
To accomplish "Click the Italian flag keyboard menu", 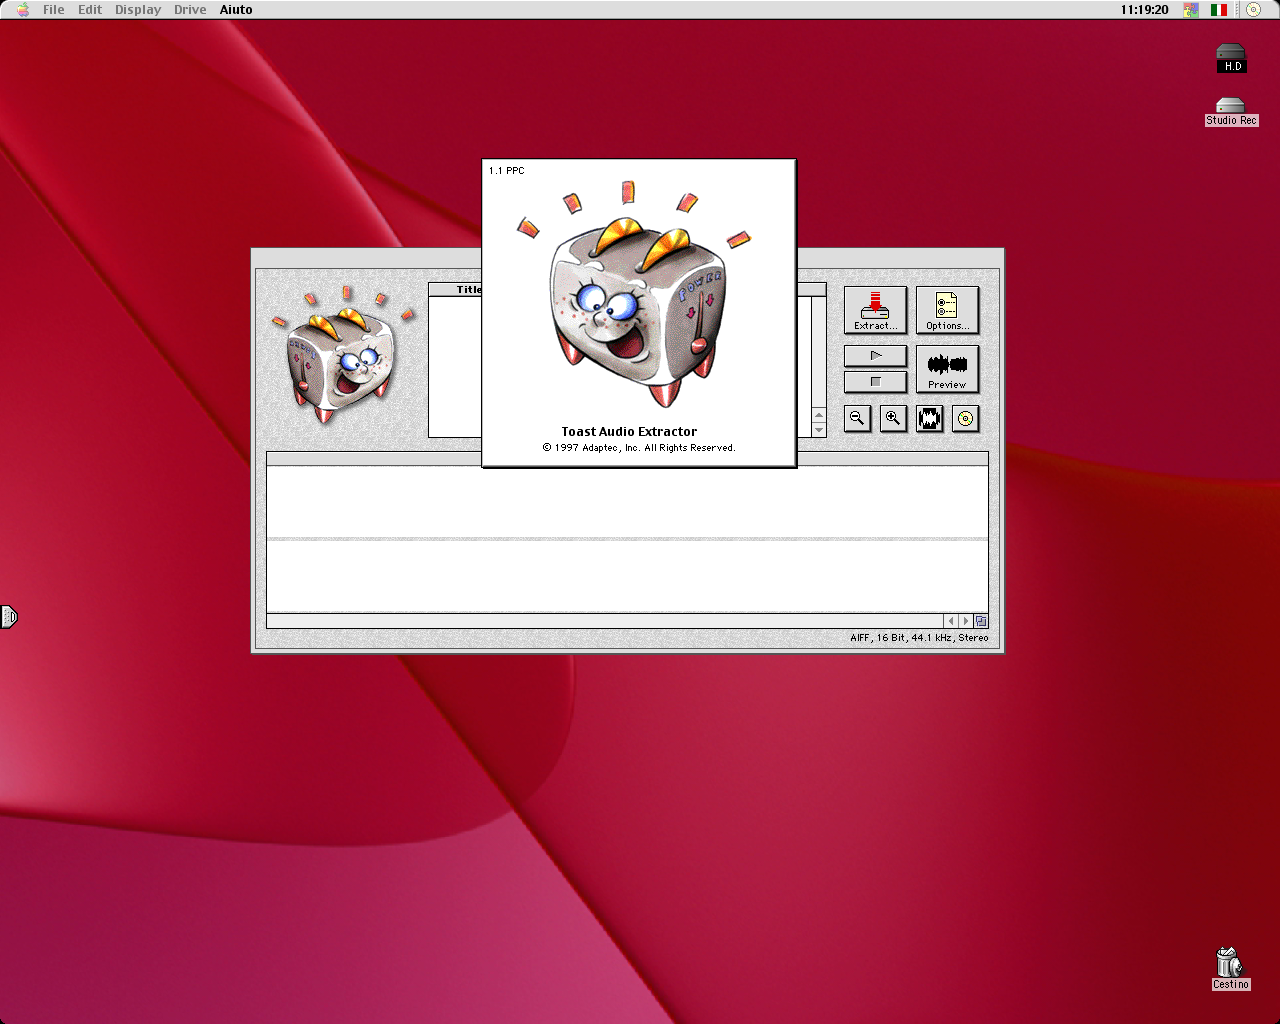I will 1219,10.
